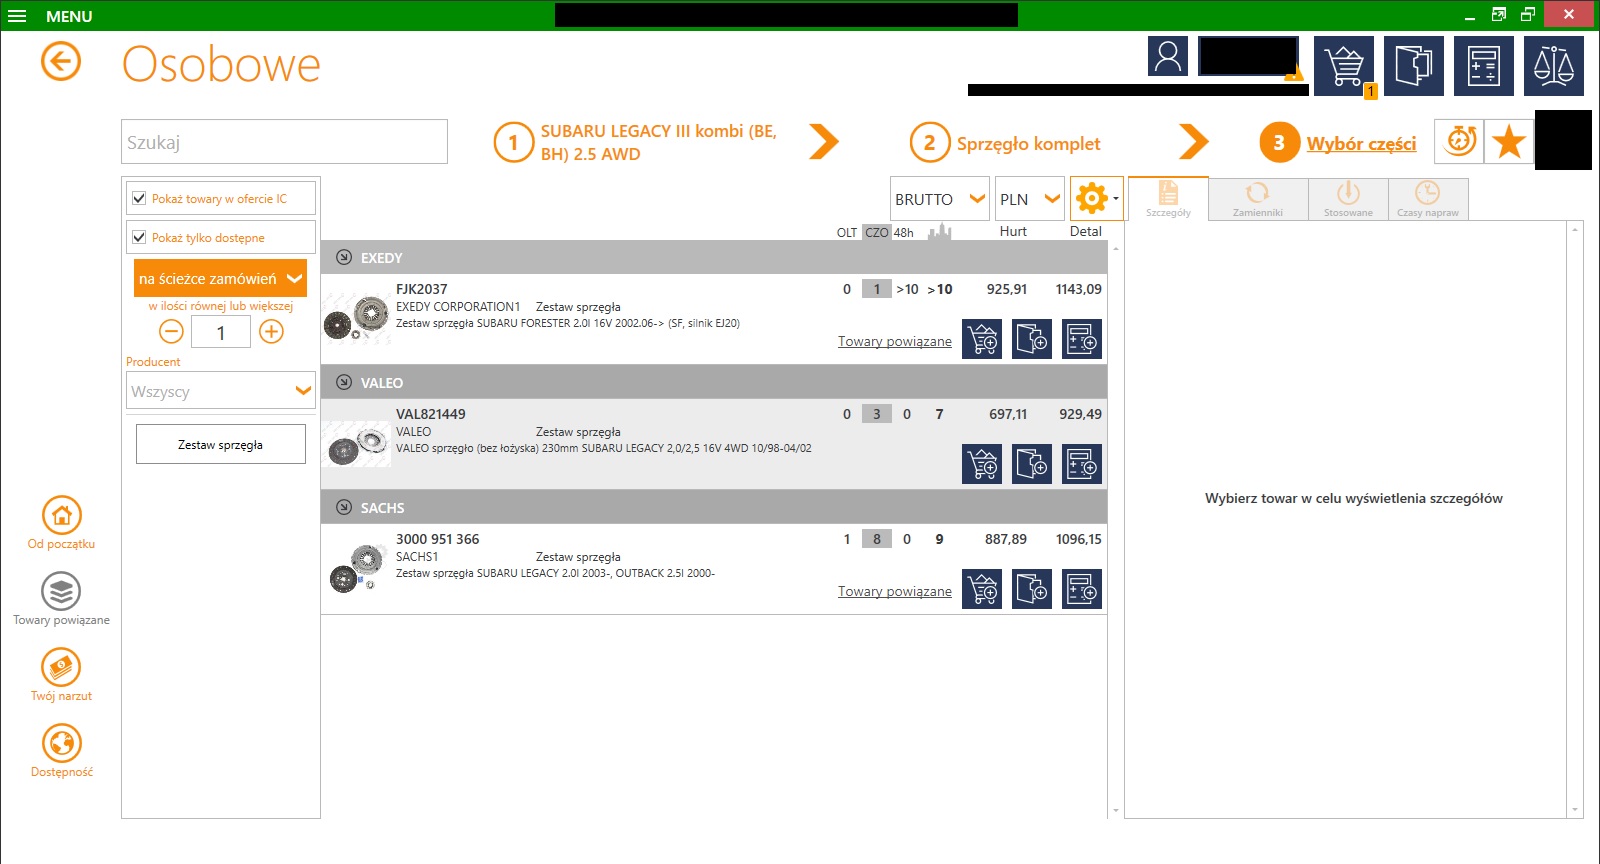Expand the Producent 'Wszyscy' dropdown

click(x=221, y=391)
